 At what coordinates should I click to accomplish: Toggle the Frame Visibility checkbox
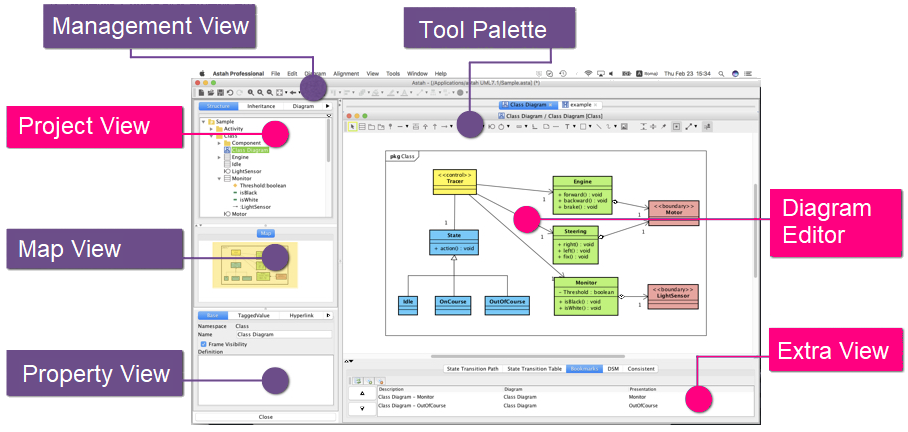[204, 343]
